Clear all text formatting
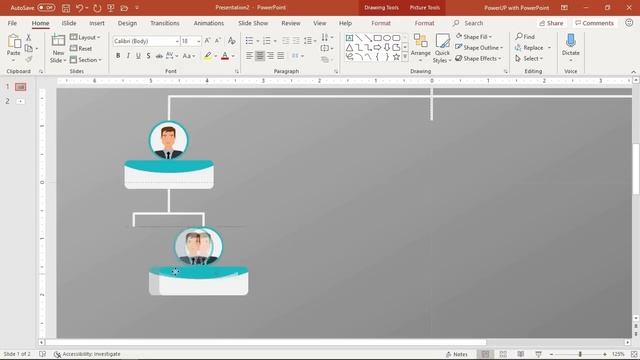The width and height of the screenshot is (640, 360). (x=231, y=40)
